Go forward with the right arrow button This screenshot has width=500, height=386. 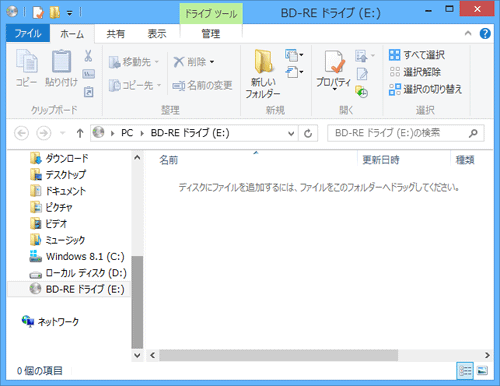click(x=44, y=133)
